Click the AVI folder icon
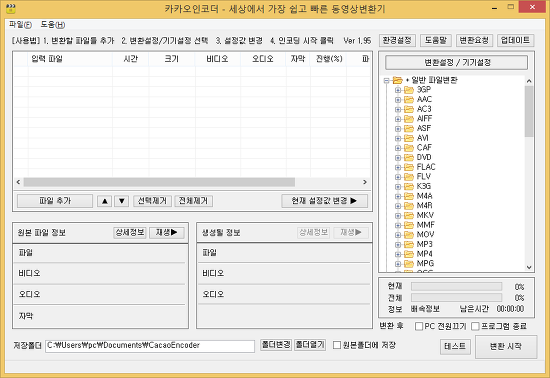 pyautogui.click(x=409, y=138)
